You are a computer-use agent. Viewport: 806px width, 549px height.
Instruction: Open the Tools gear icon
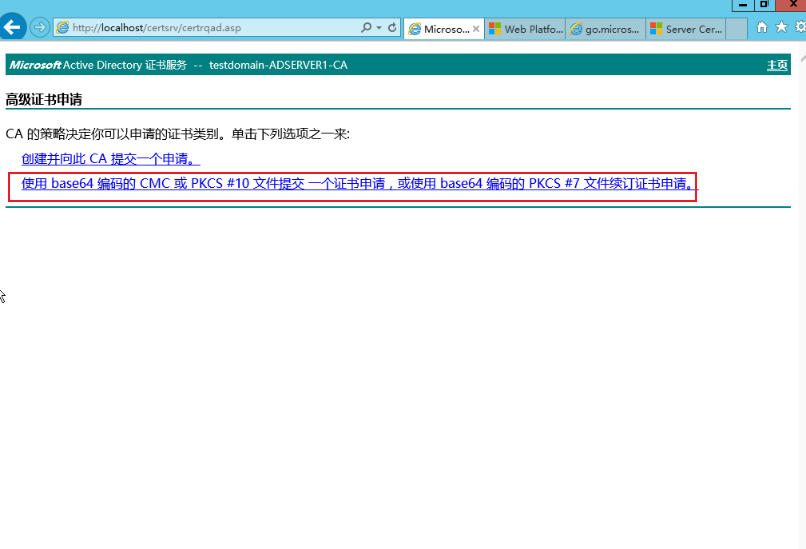coord(801,27)
